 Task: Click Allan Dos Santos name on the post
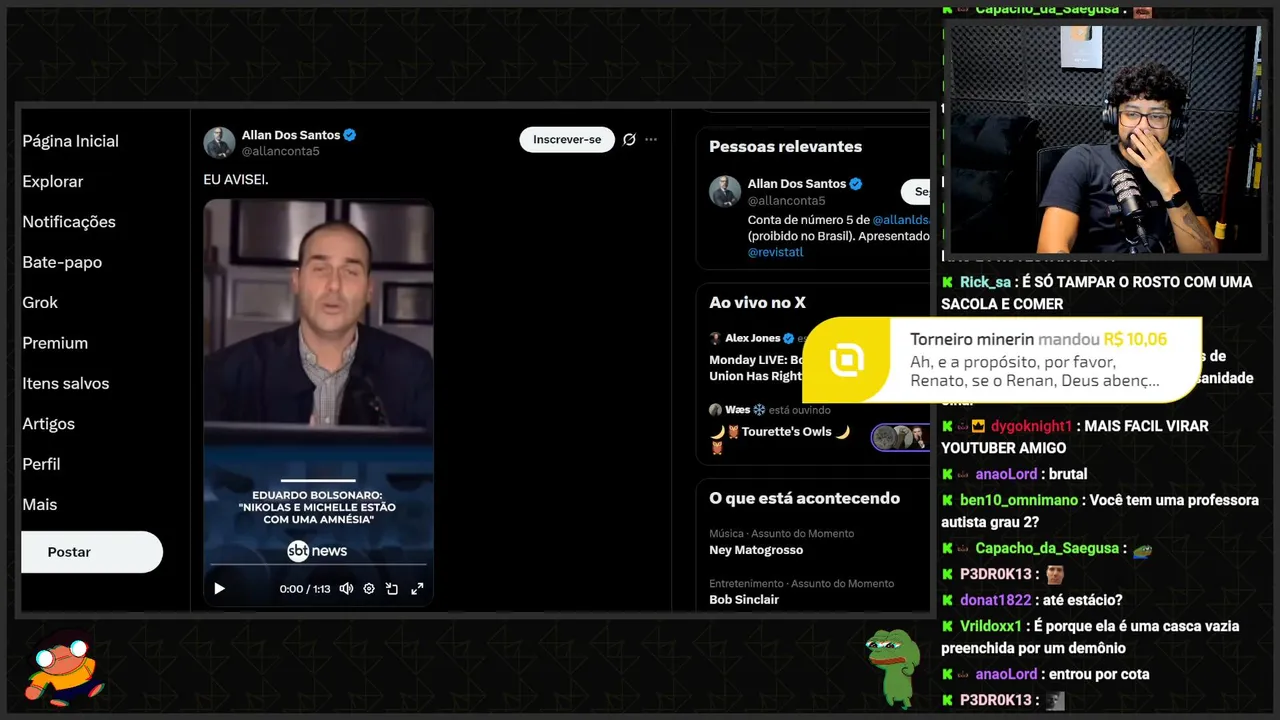click(x=291, y=135)
